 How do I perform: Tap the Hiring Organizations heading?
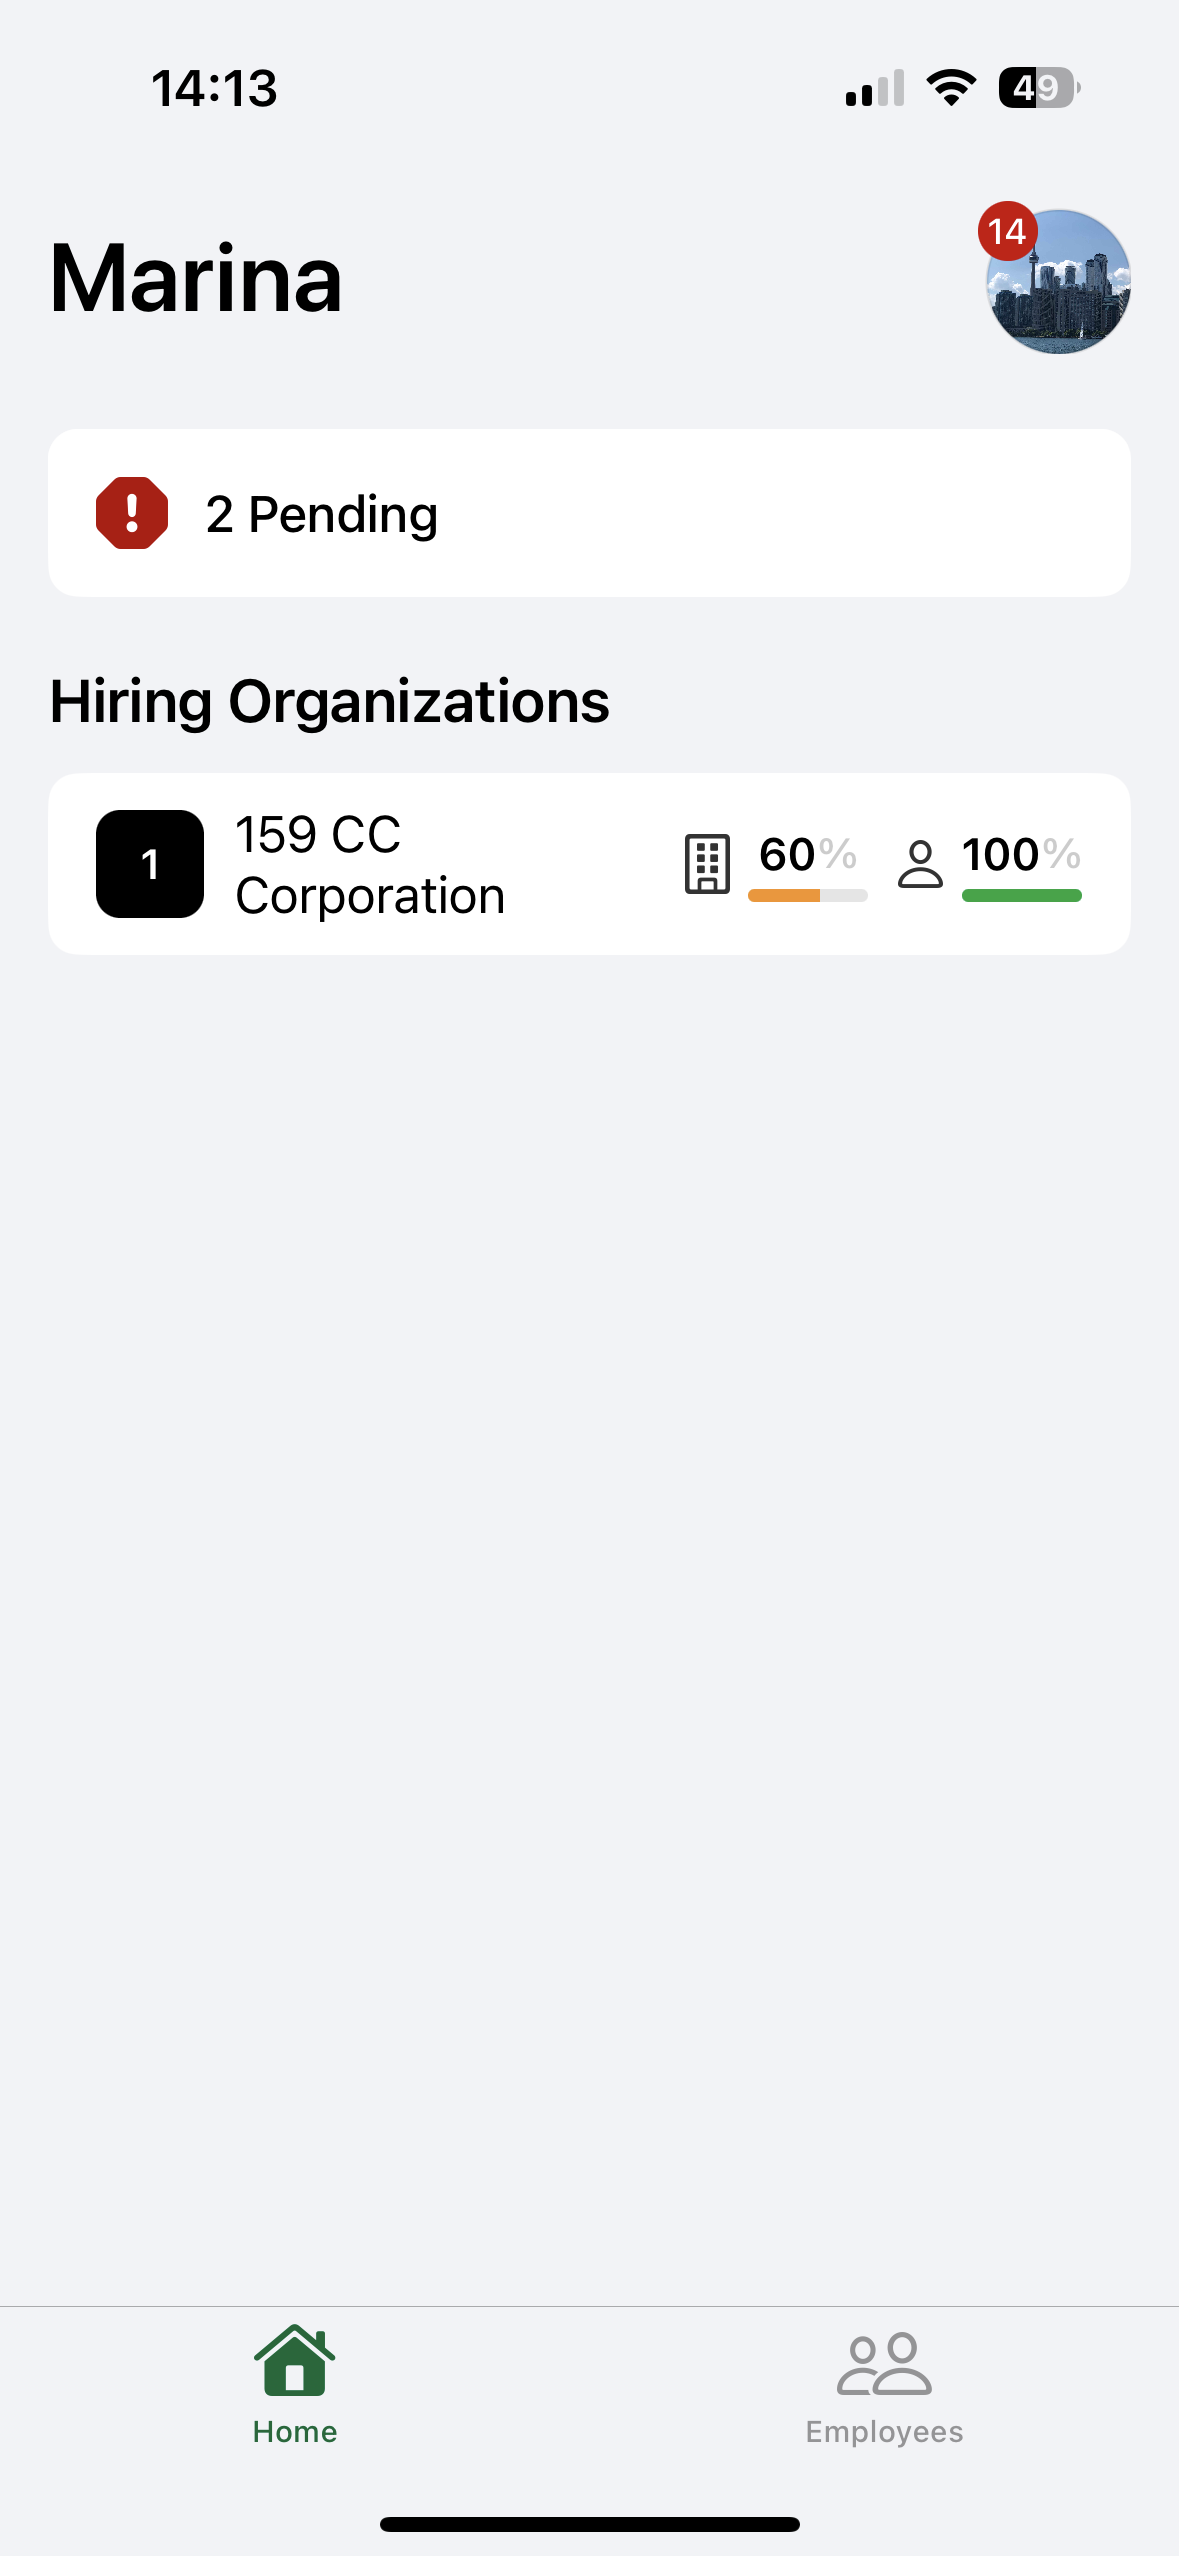click(x=330, y=701)
